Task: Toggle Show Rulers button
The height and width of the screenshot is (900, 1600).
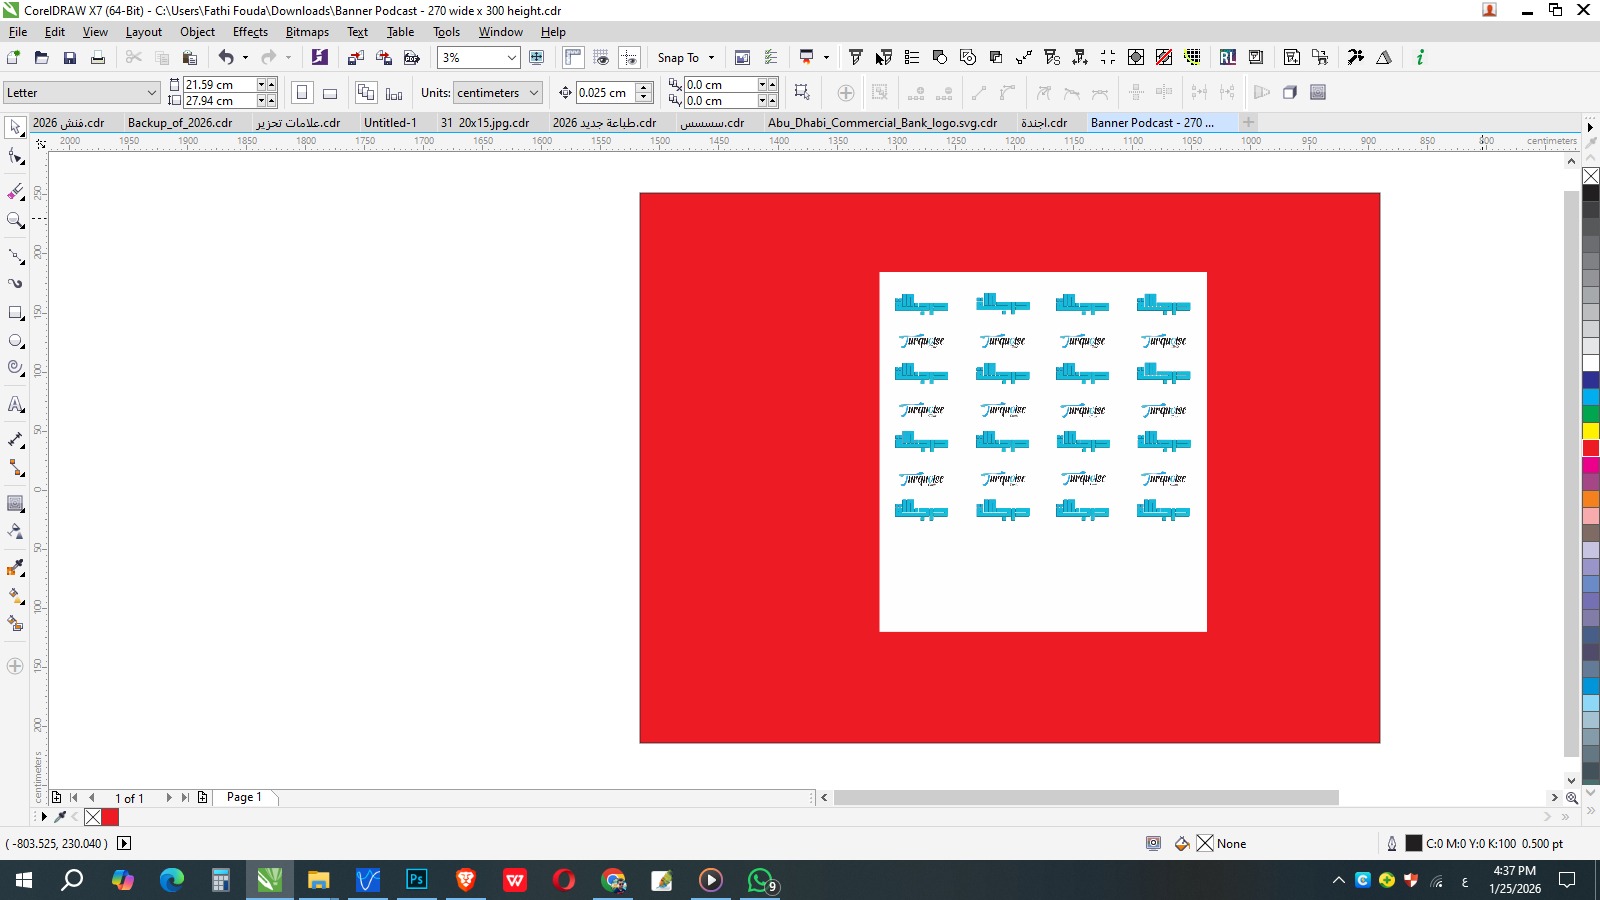Action: pyautogui.click(x=573, y=58)
